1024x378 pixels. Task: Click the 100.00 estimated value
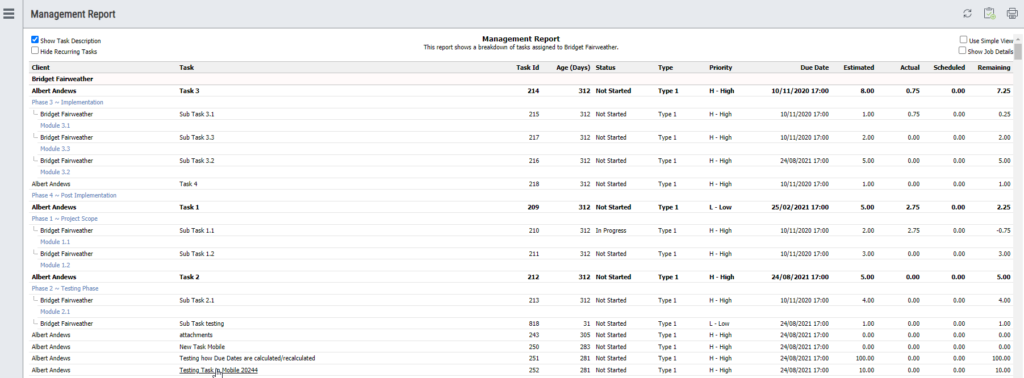[865, 358]
